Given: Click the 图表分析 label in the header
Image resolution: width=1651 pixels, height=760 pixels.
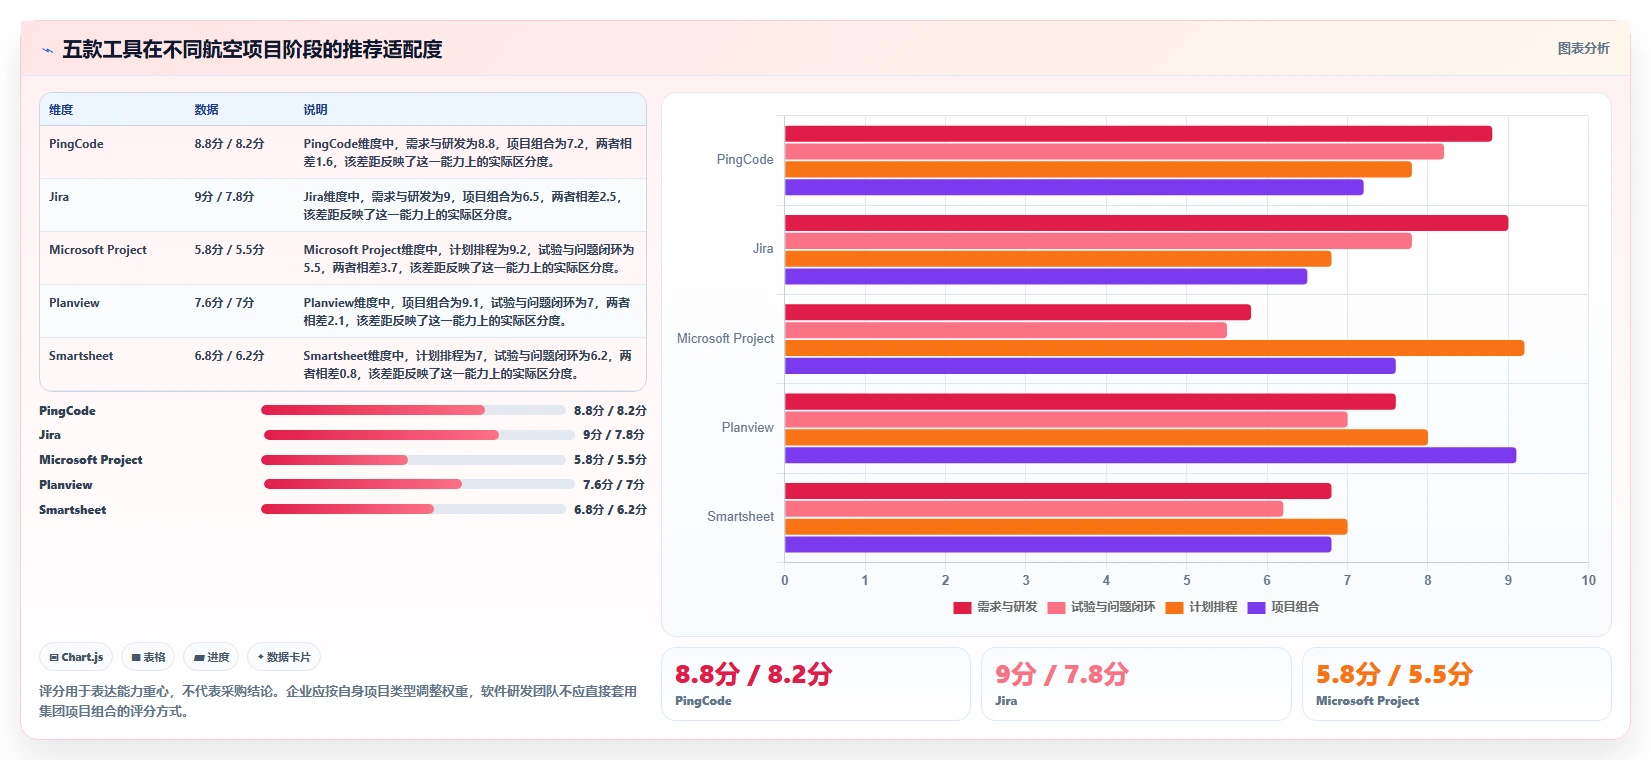Looking at the screenshot, I should 1583,48.
